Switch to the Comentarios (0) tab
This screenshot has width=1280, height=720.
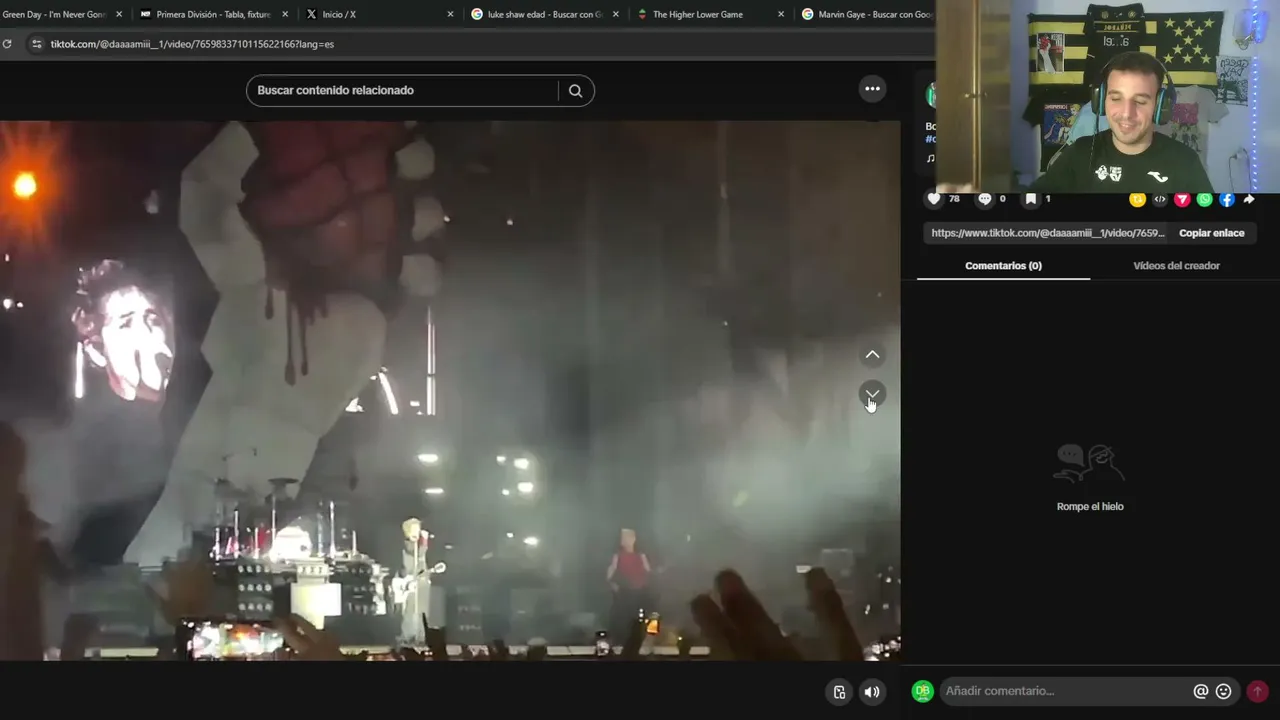[1003, 266]
